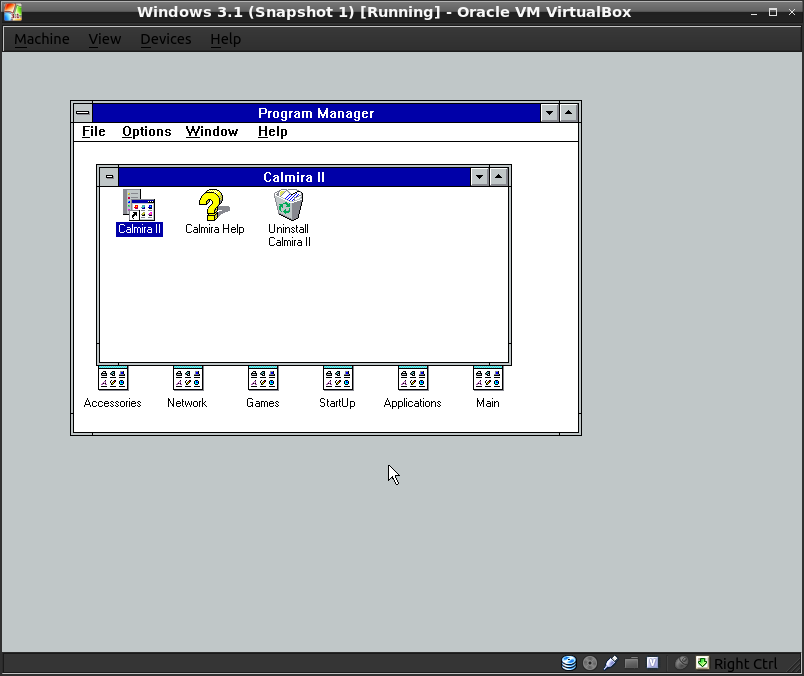
Task: Click the Right Ctrl host key label
Action: 746,664
